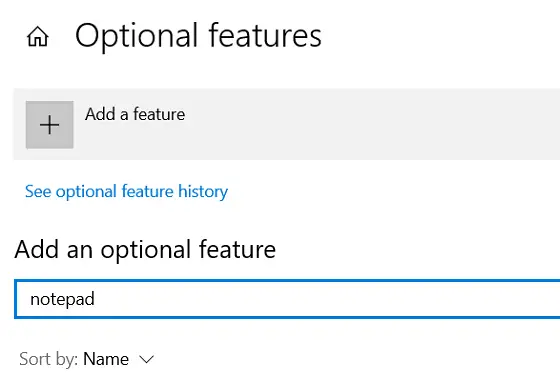This screenshot has height=387, width=560.
Task: Click the 'Name' sort value
Action: [106, 359]
